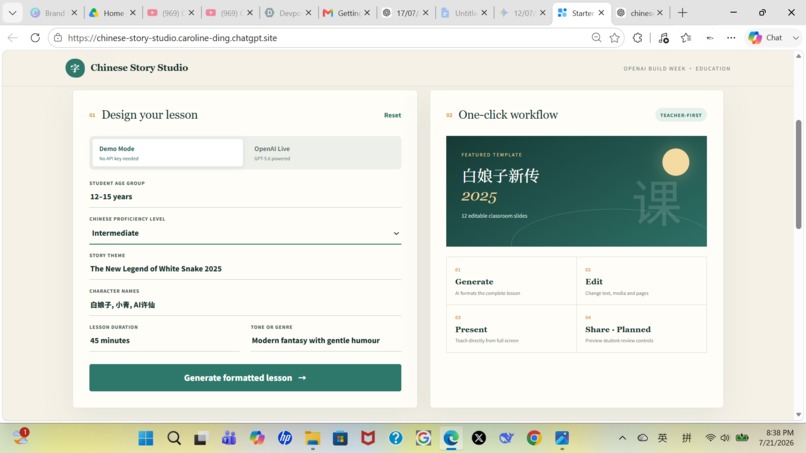This screenshot has height=453, width=806.
Task: Click the Chinese Story Studio logo icon
Action: tap(75, 68)
